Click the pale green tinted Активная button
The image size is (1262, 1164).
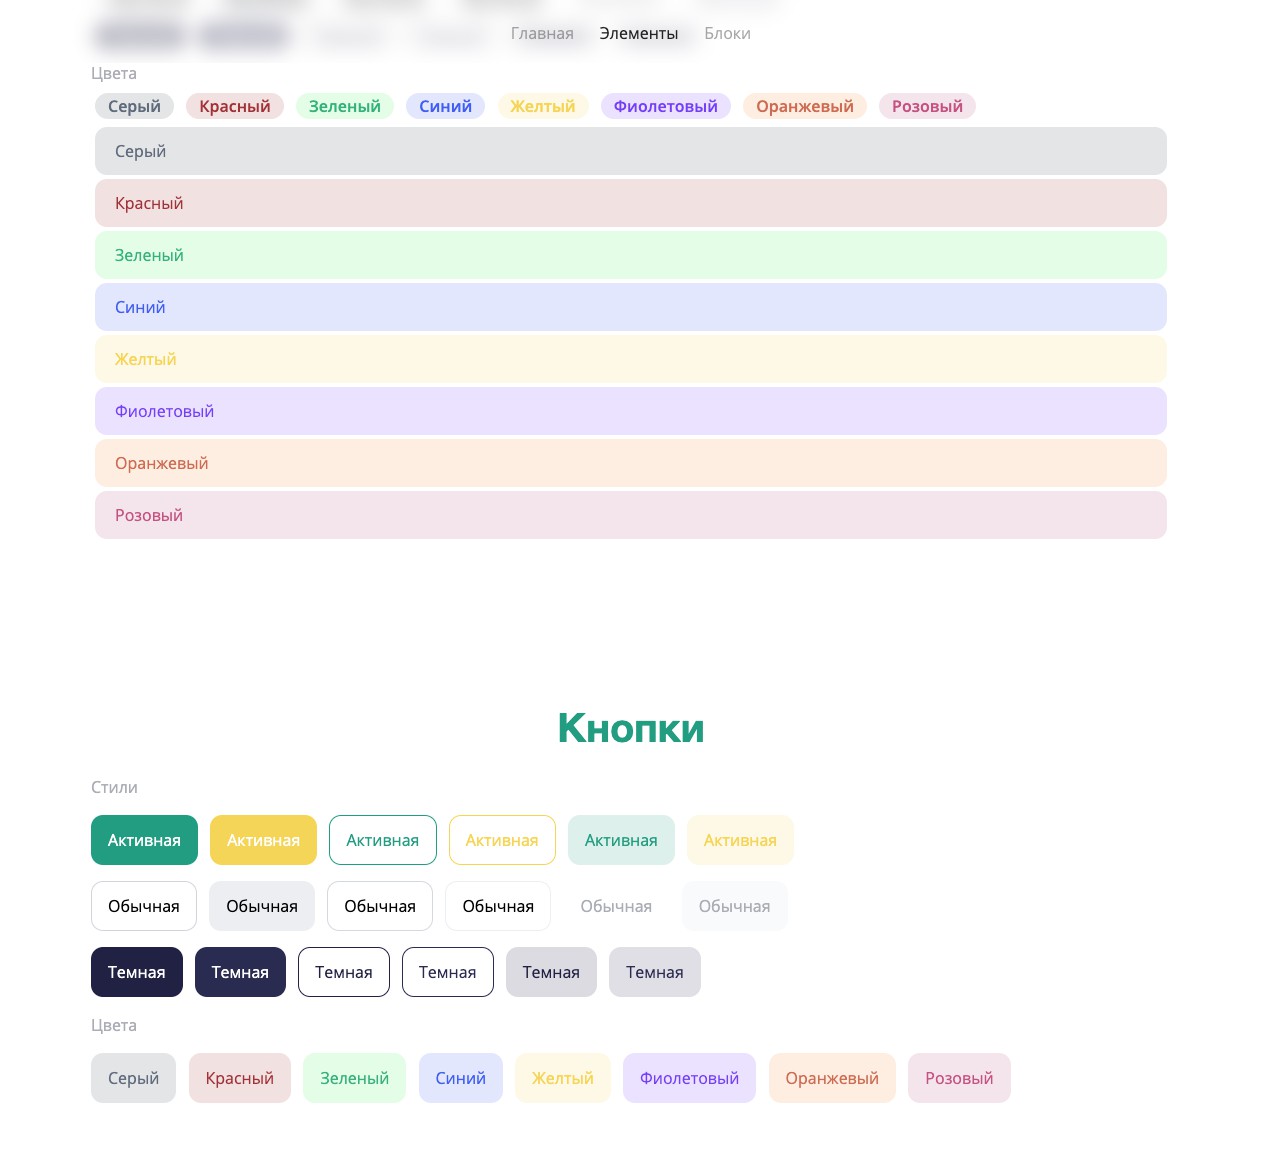[621, 840]
